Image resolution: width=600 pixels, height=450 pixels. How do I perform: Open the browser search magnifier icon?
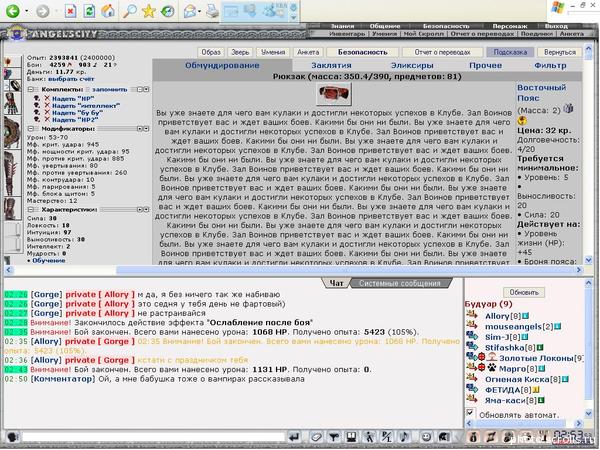[x=129, y=11]
